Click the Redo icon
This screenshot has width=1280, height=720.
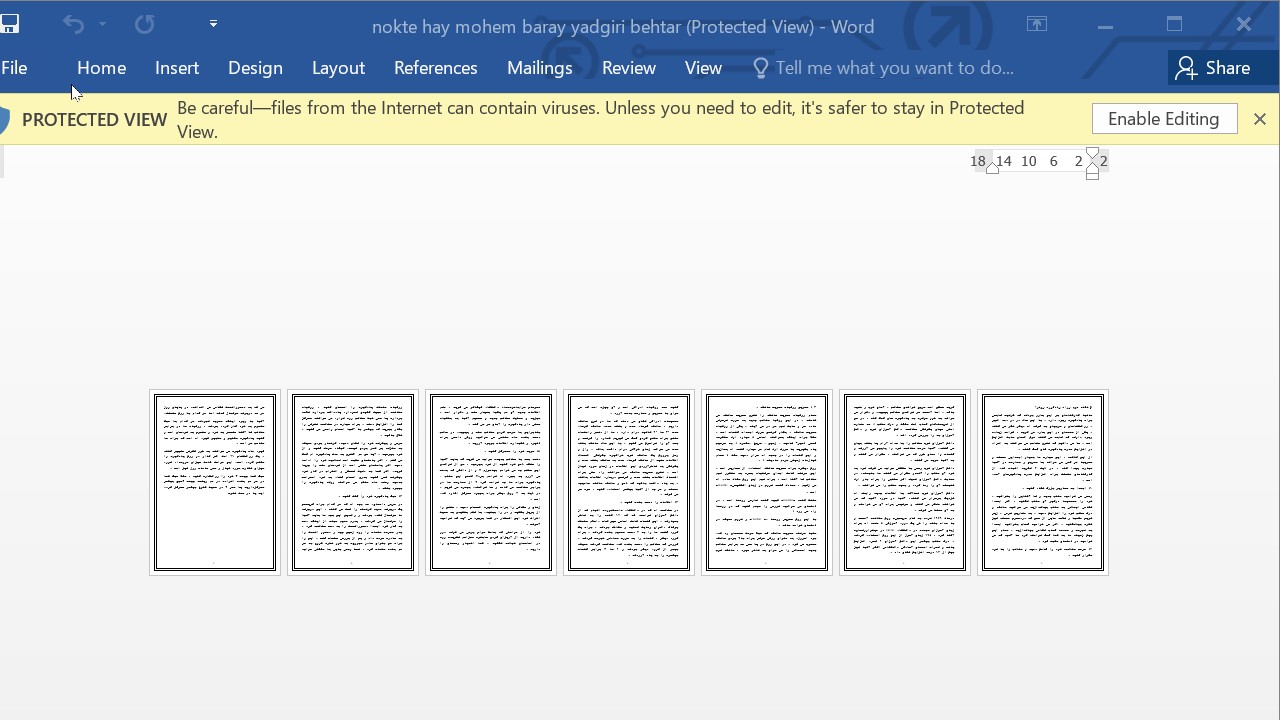point(145,24)
